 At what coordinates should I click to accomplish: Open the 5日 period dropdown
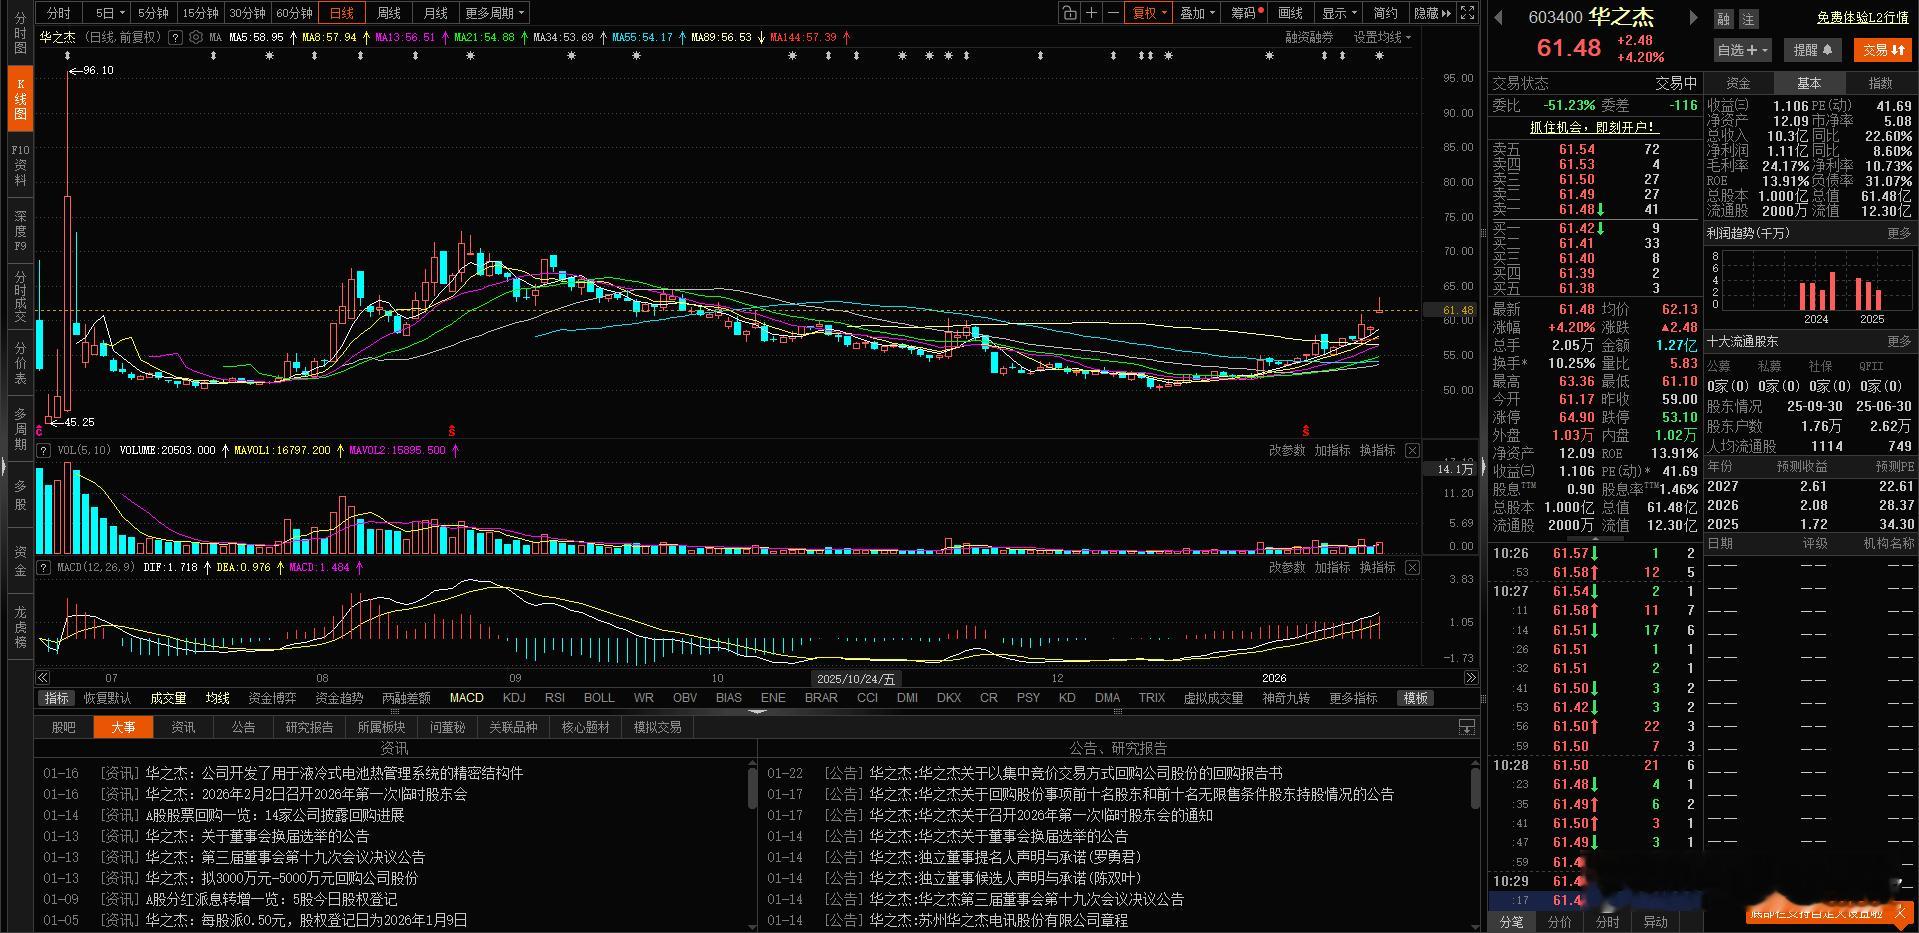[109, 13]
